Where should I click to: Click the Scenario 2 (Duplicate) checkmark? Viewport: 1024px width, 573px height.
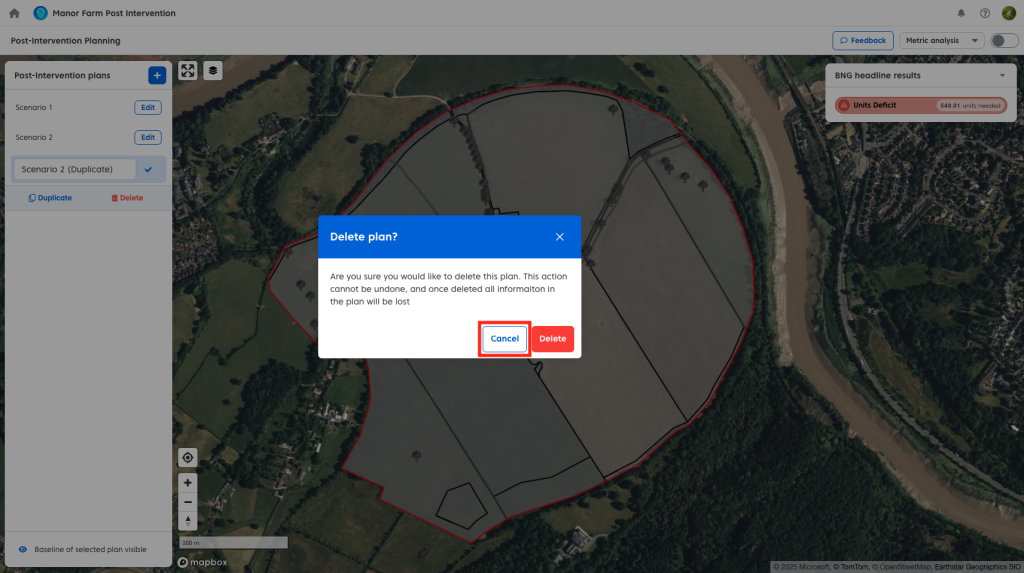tap(148, 169)
